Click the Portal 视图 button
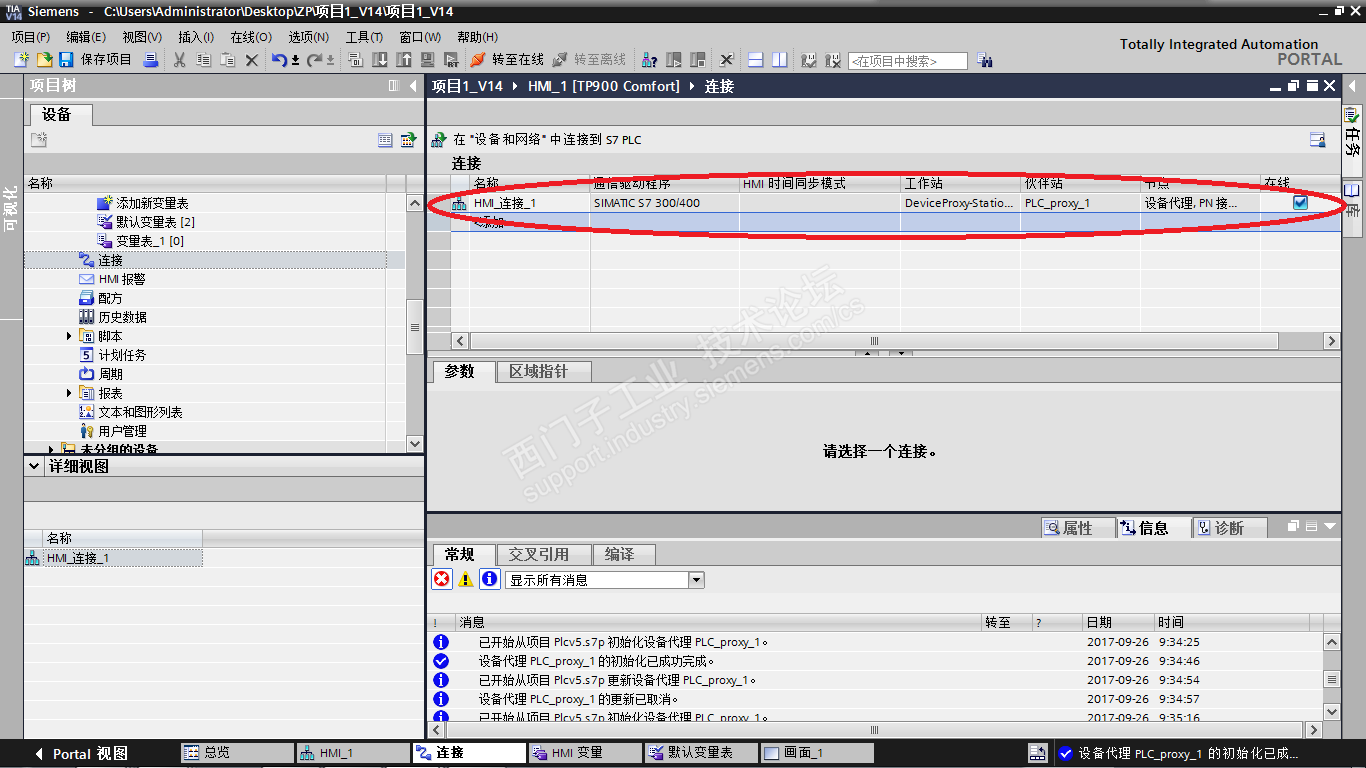The image size is (1366, 768). point(80,754)
